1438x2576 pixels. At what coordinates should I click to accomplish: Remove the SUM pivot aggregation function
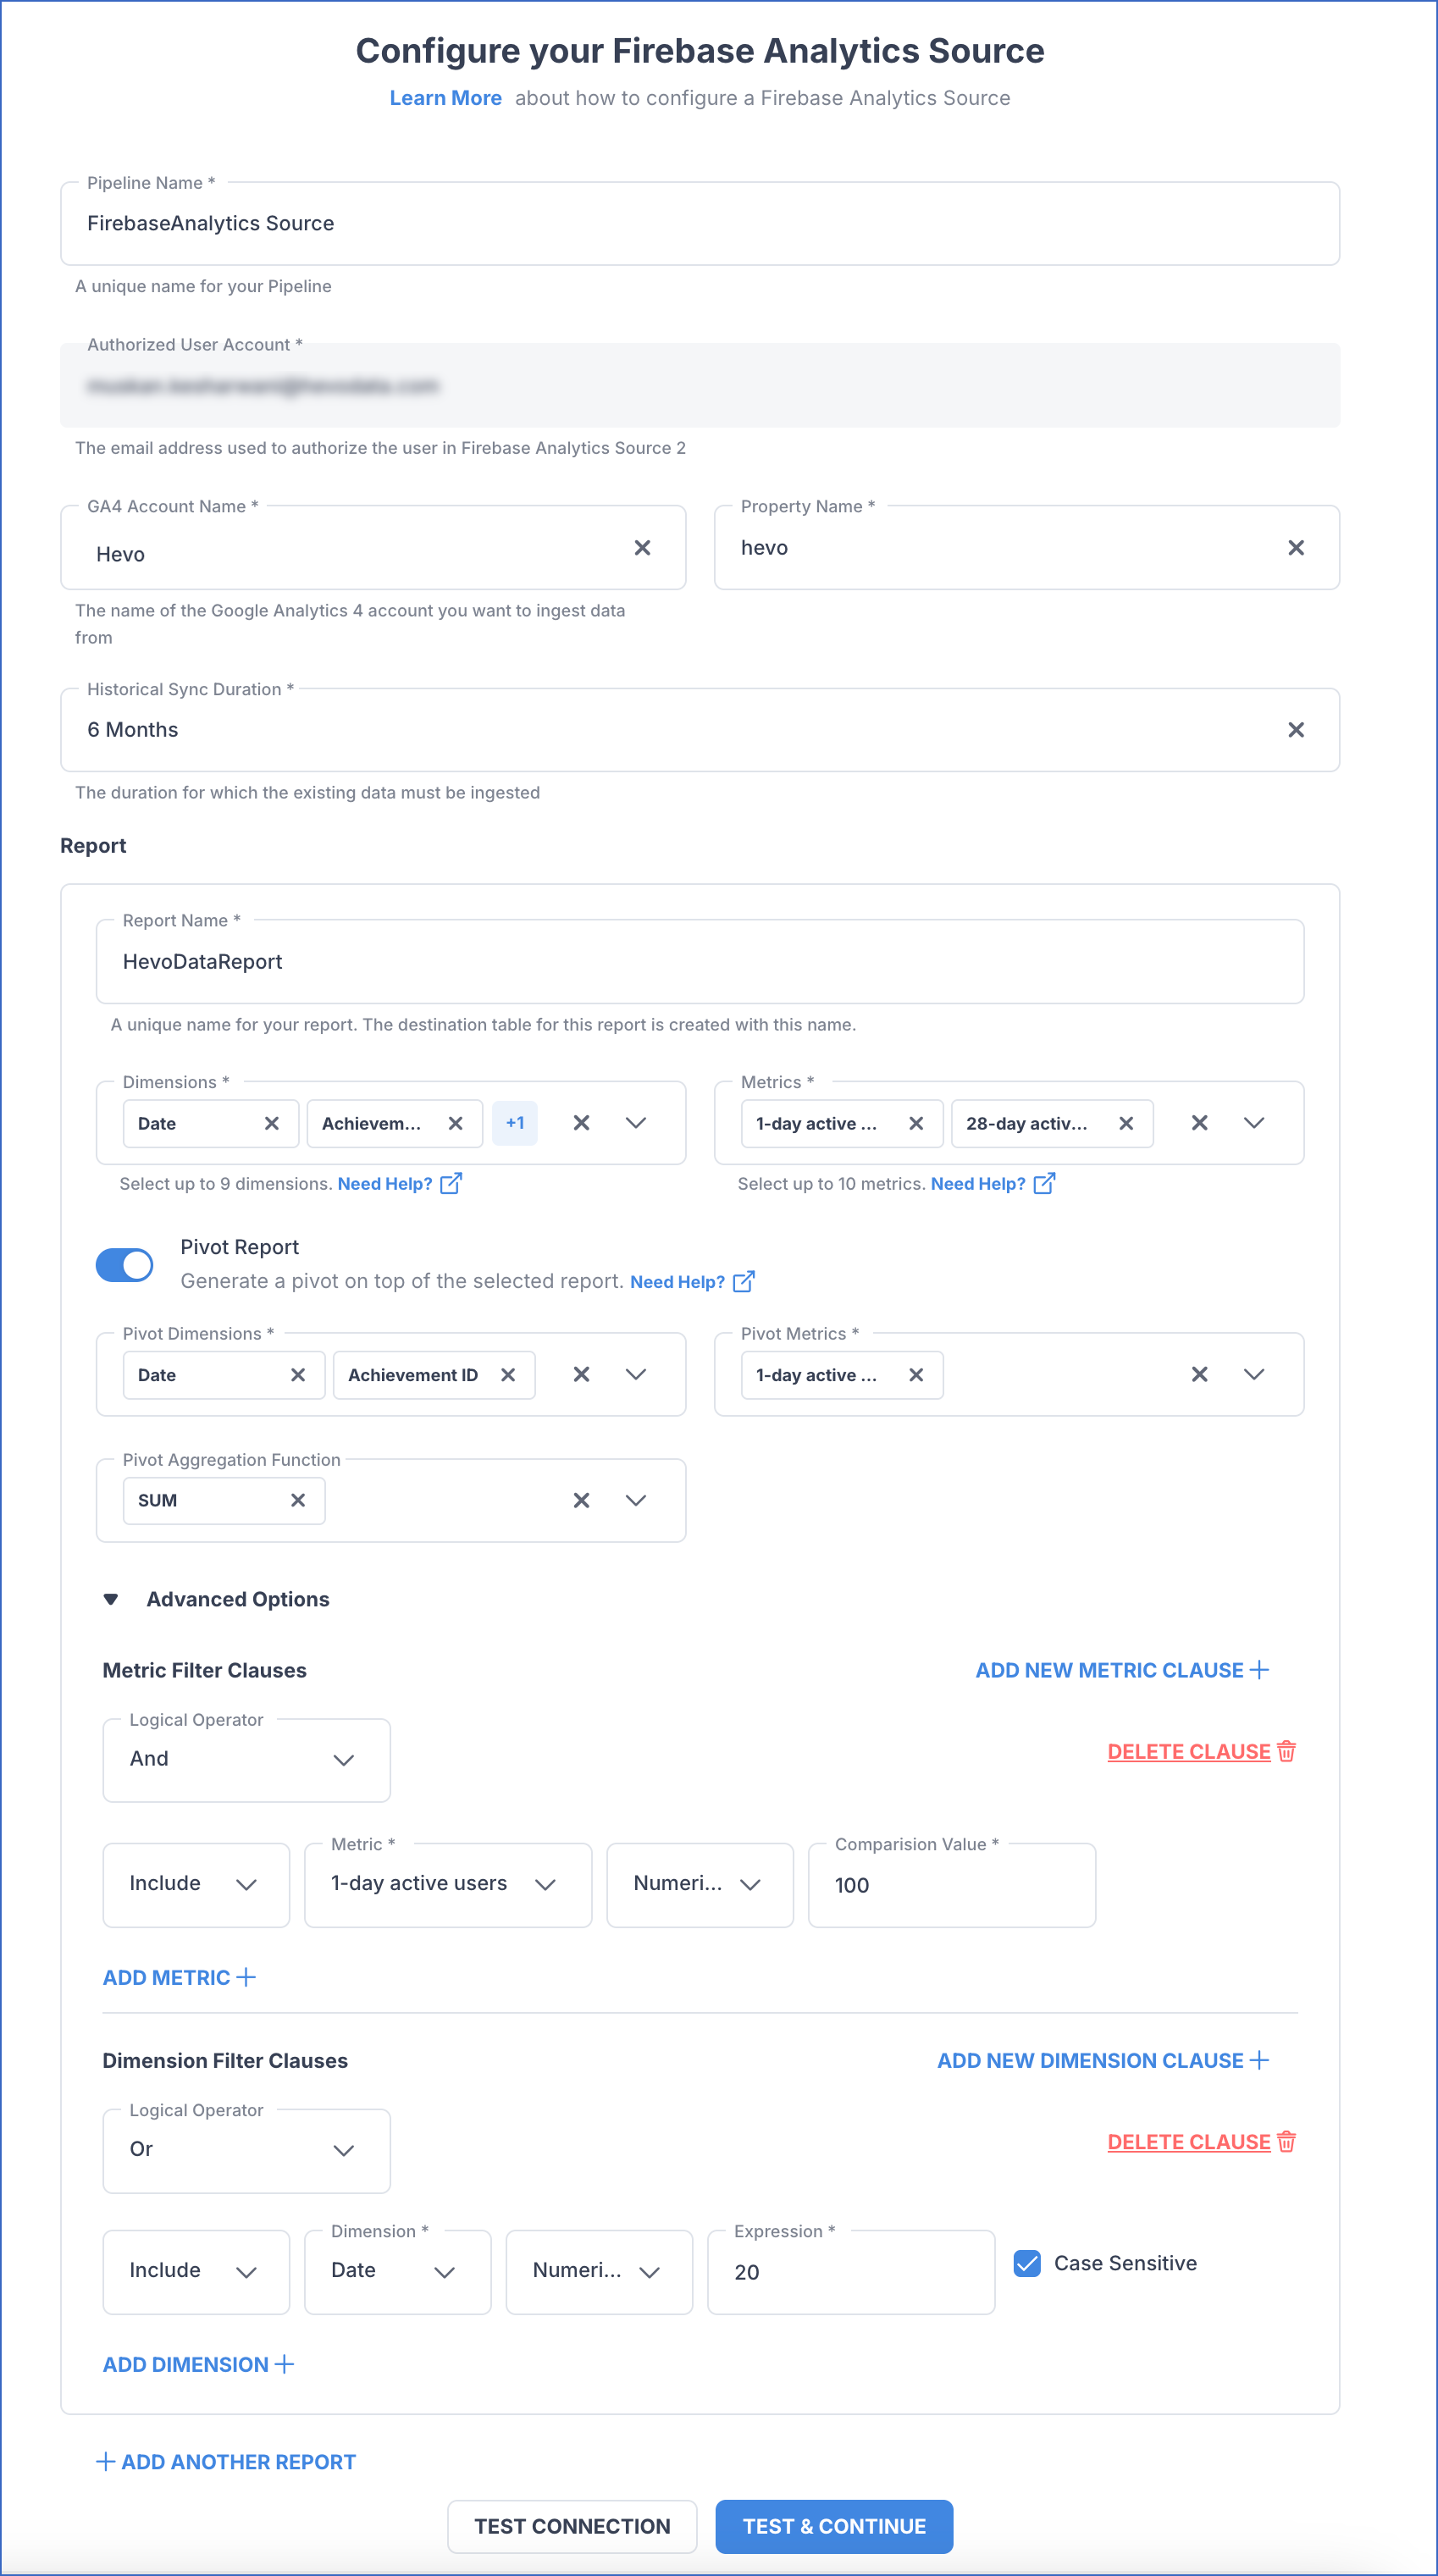pyautogui.click(x=297, y=1500)
